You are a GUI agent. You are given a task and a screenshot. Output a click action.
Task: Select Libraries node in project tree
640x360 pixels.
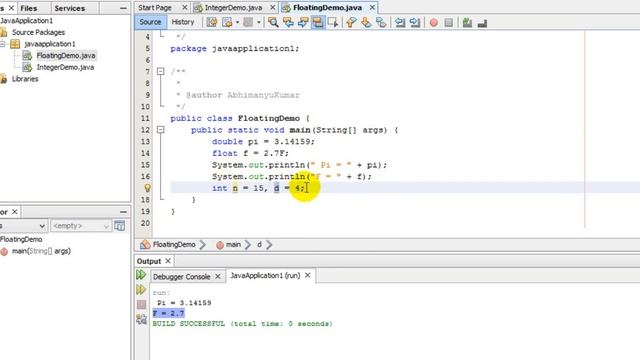click(25, 79)
